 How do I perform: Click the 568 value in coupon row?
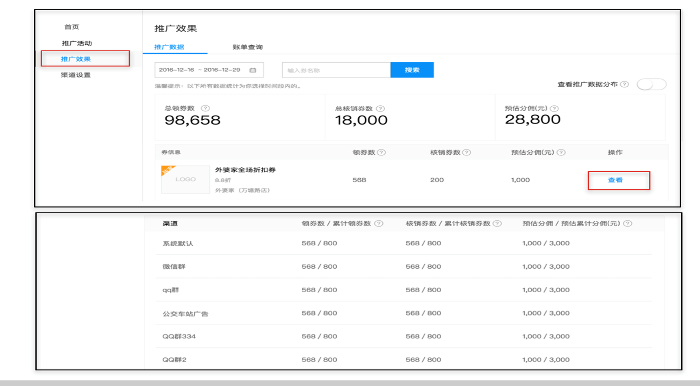(359, 180)
